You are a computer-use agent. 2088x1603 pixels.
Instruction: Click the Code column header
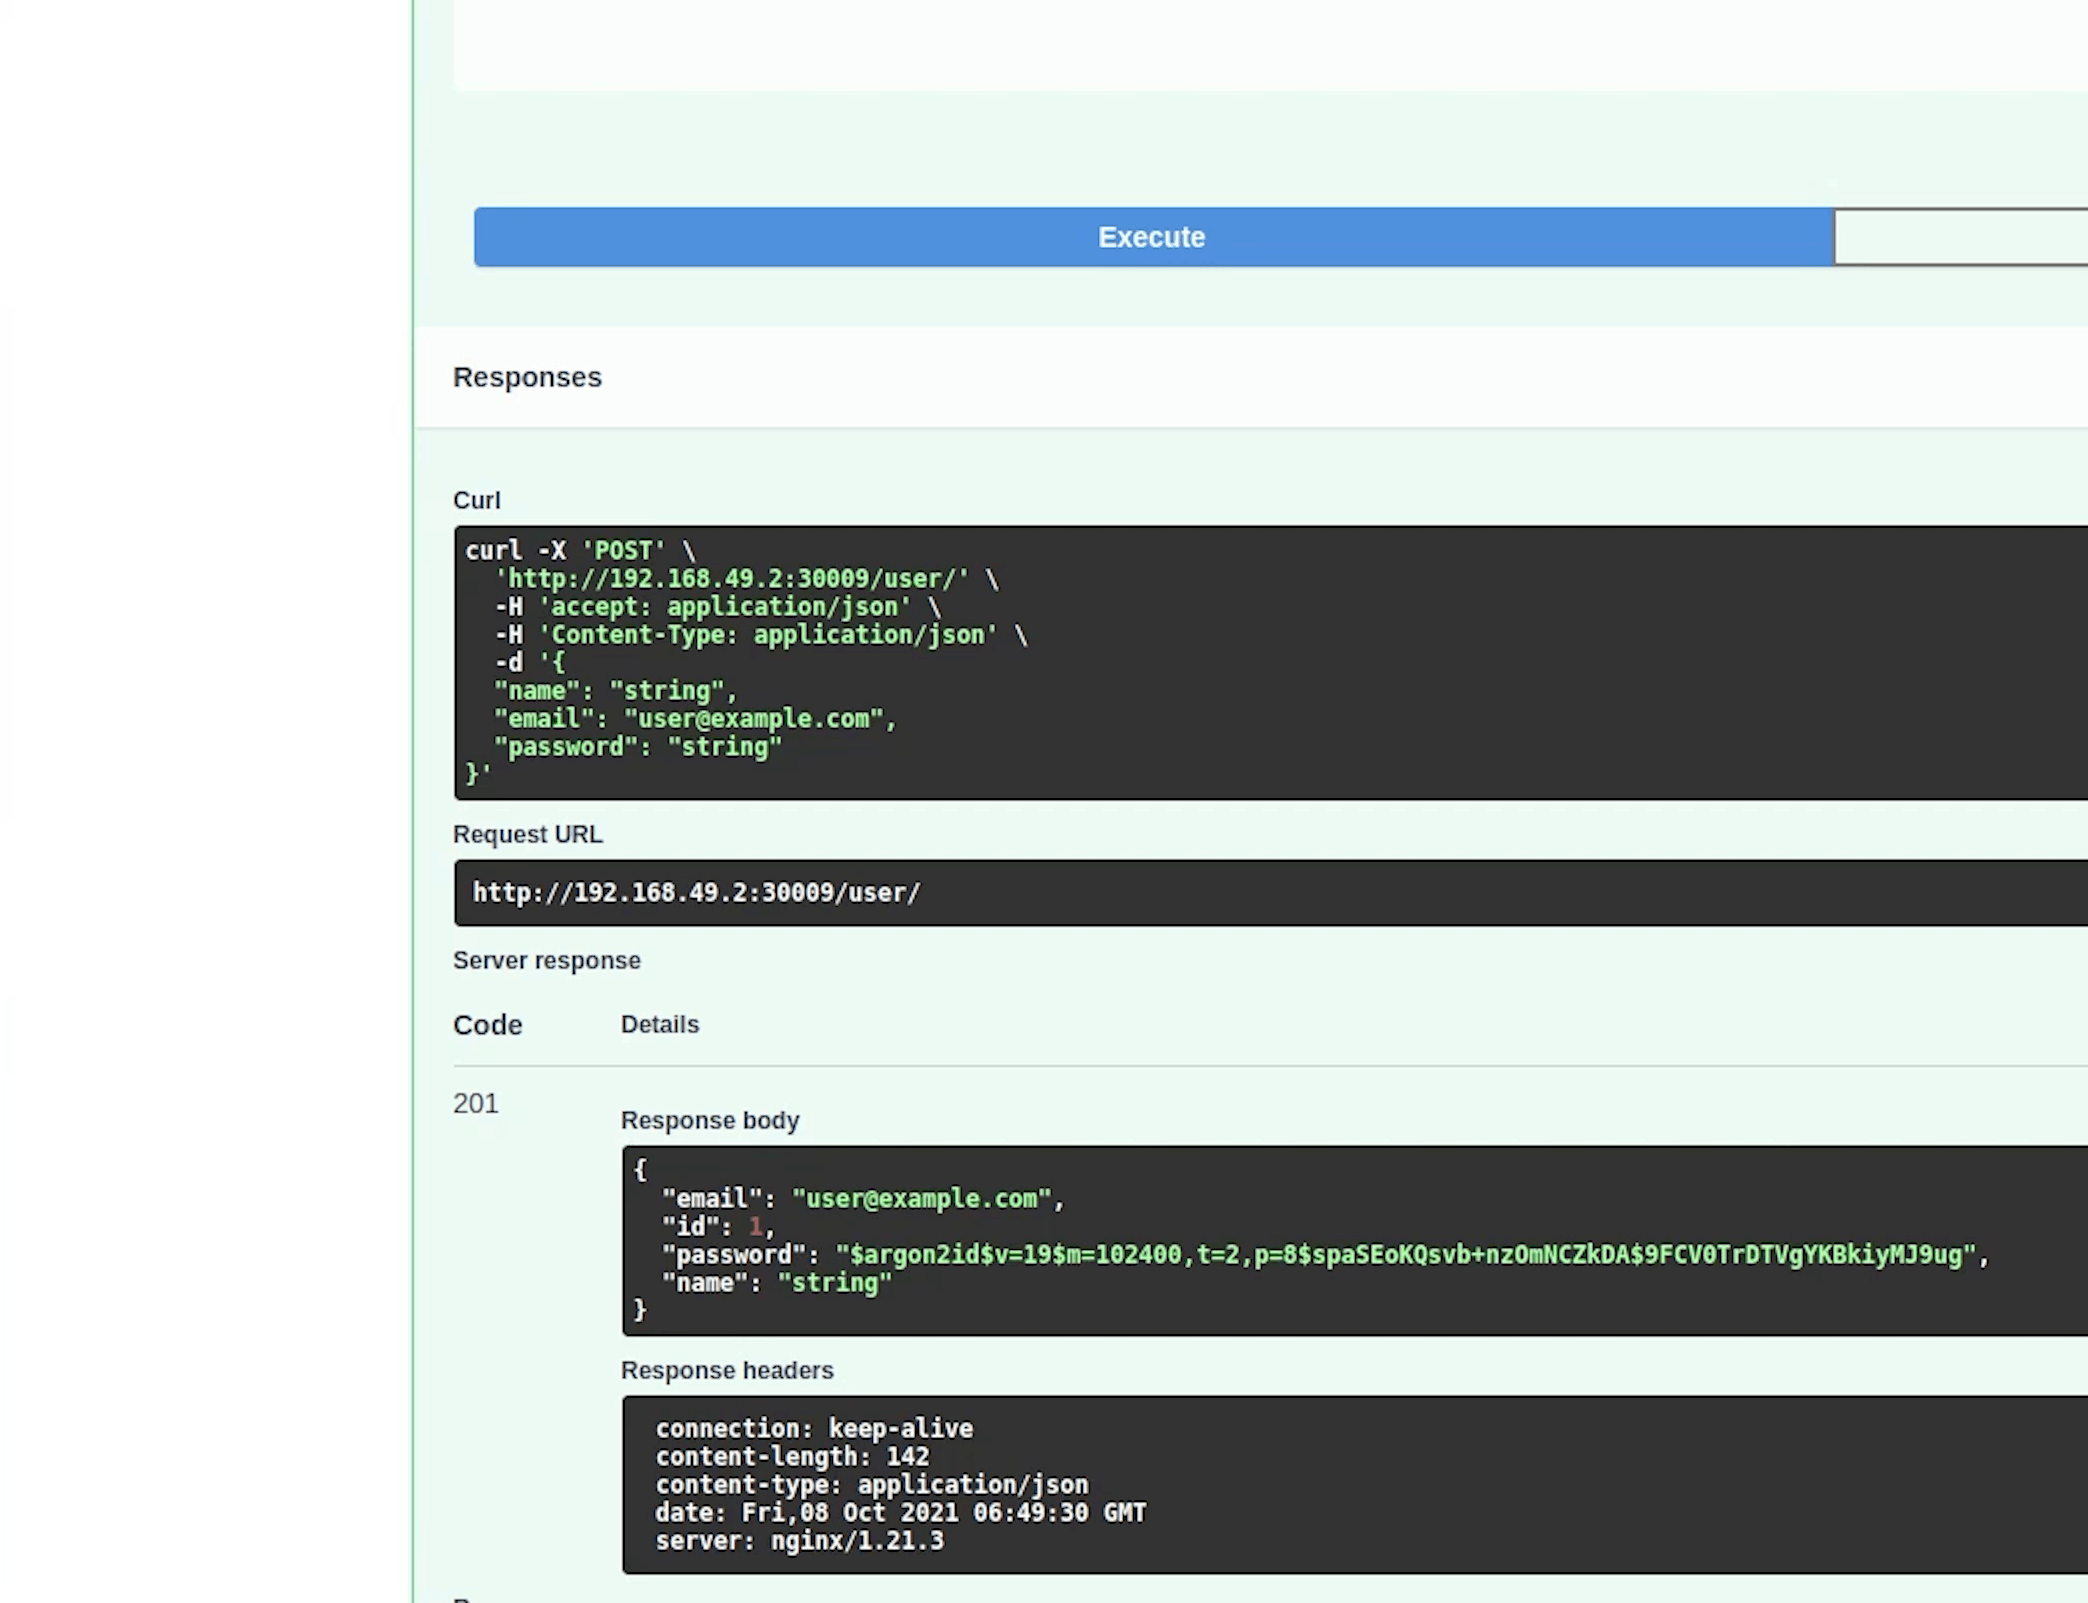click(487, 1025)
